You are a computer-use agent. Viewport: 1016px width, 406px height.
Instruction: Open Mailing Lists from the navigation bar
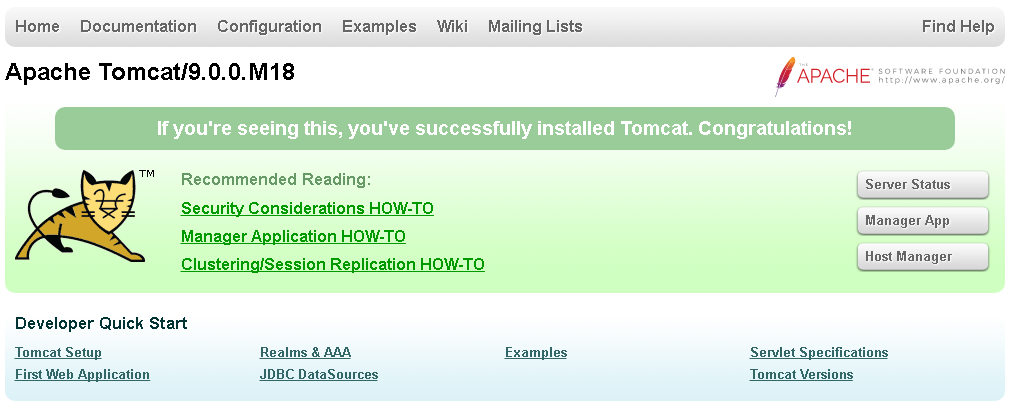[535, 27]
